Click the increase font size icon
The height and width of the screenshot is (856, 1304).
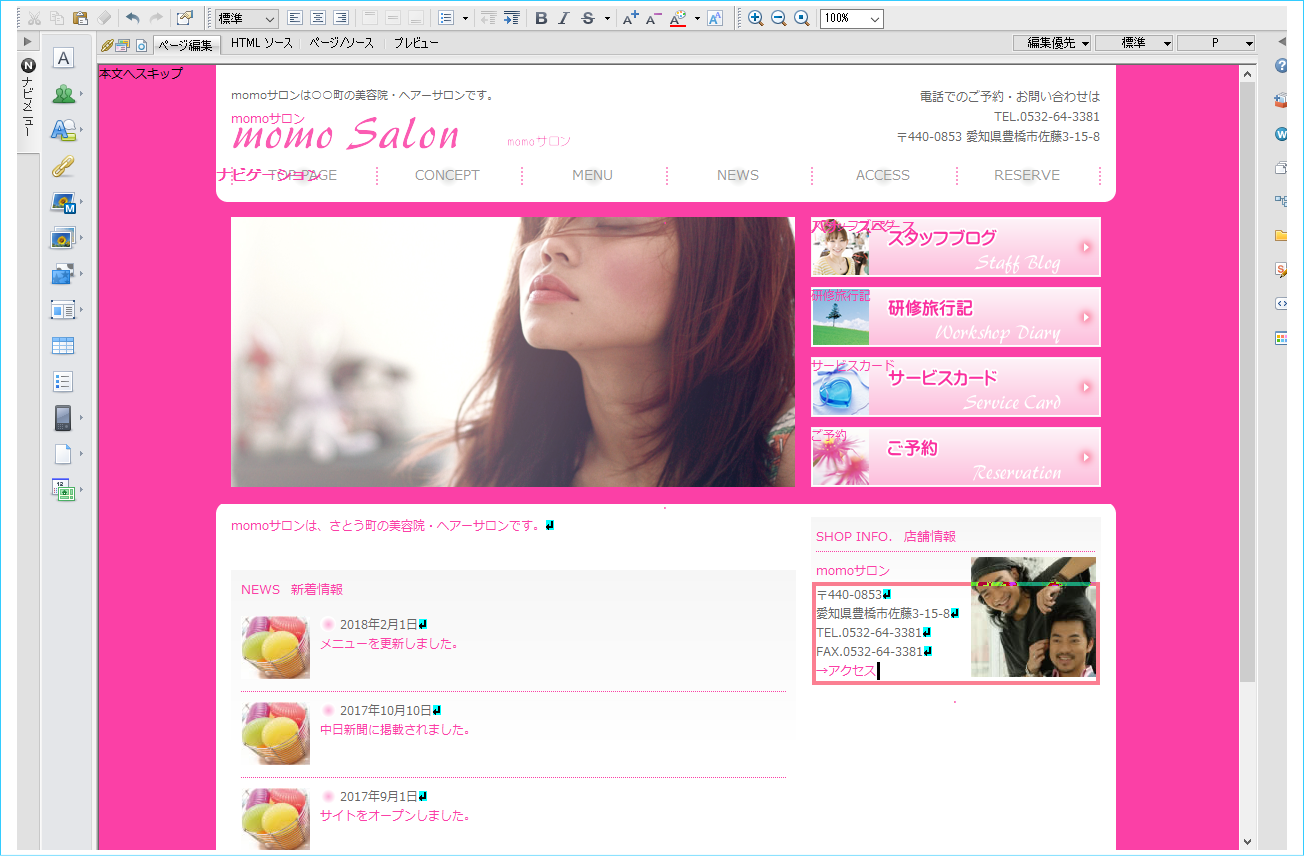coord(630,18)
